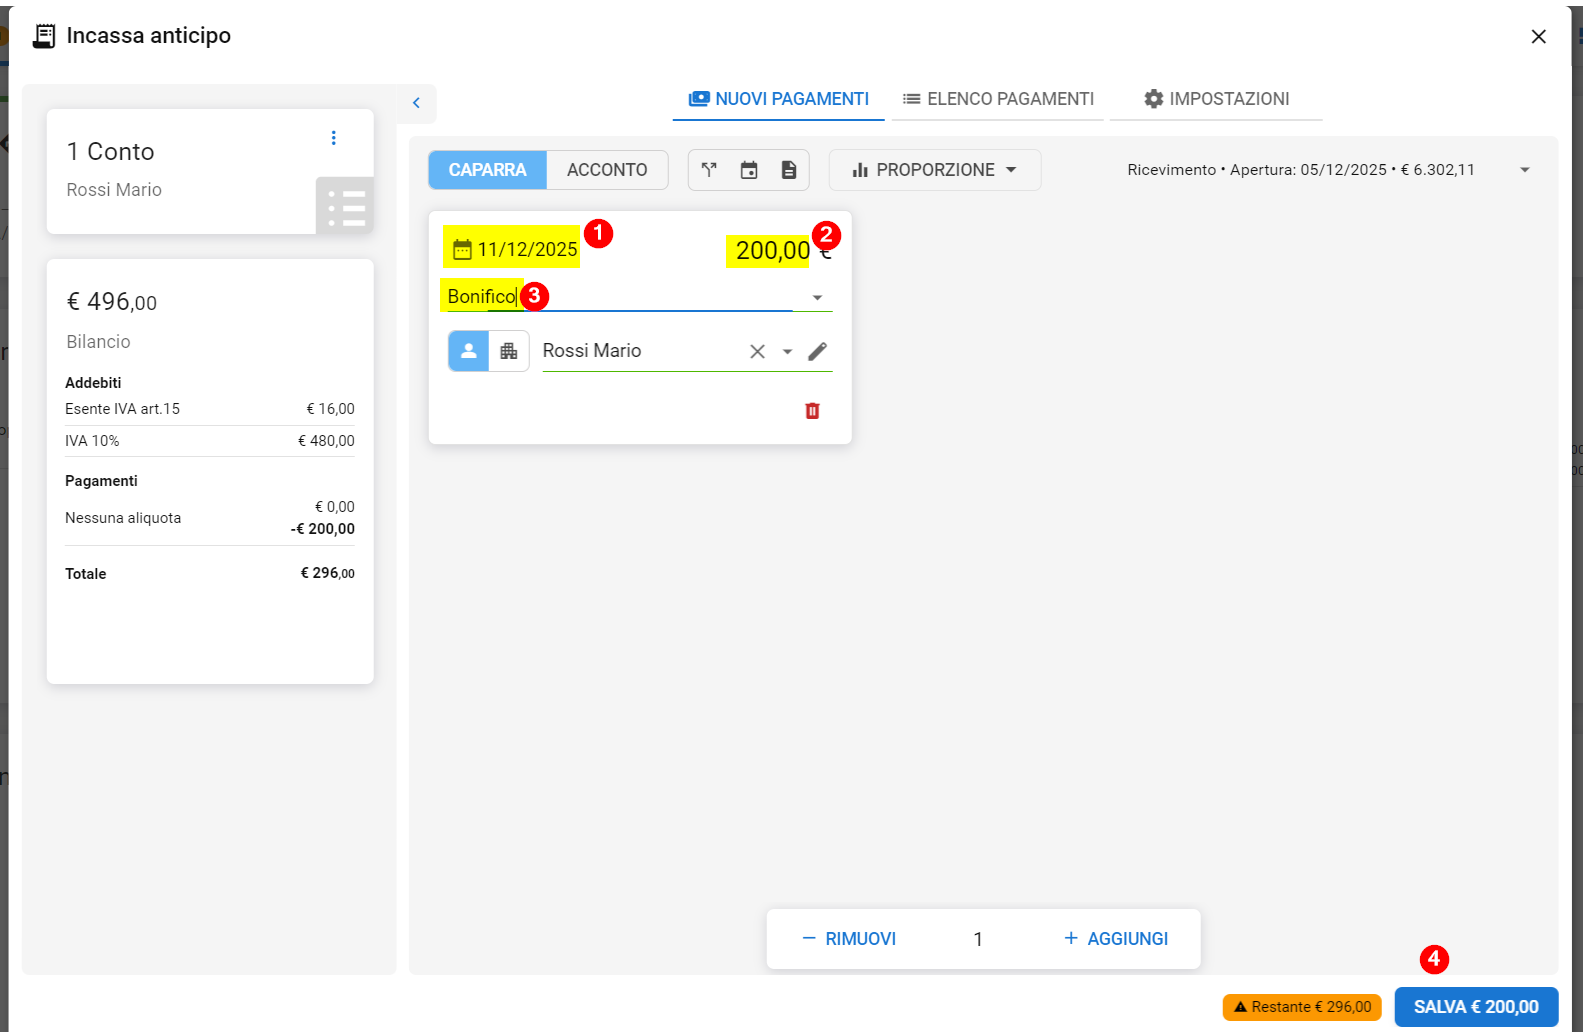The image size is (1583, 1032).
Task: Clear the Rossi Mario payer field
Action: point(757,351)
